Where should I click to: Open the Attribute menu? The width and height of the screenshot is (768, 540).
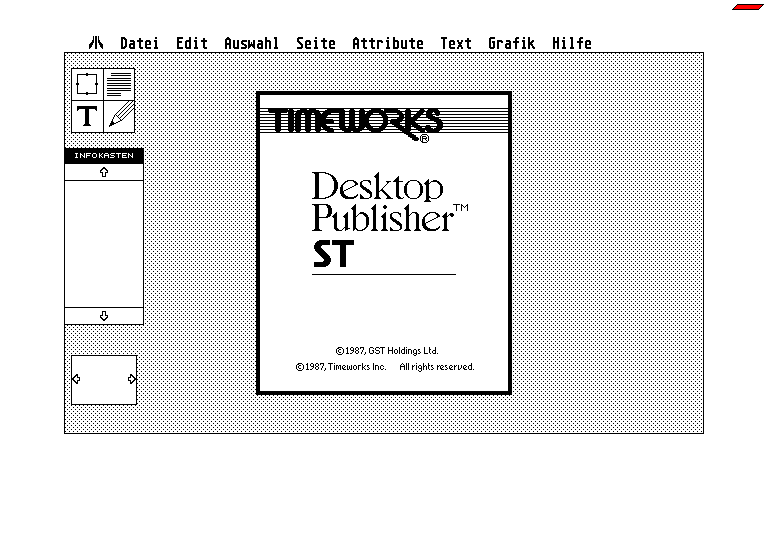tap(387, 43)
